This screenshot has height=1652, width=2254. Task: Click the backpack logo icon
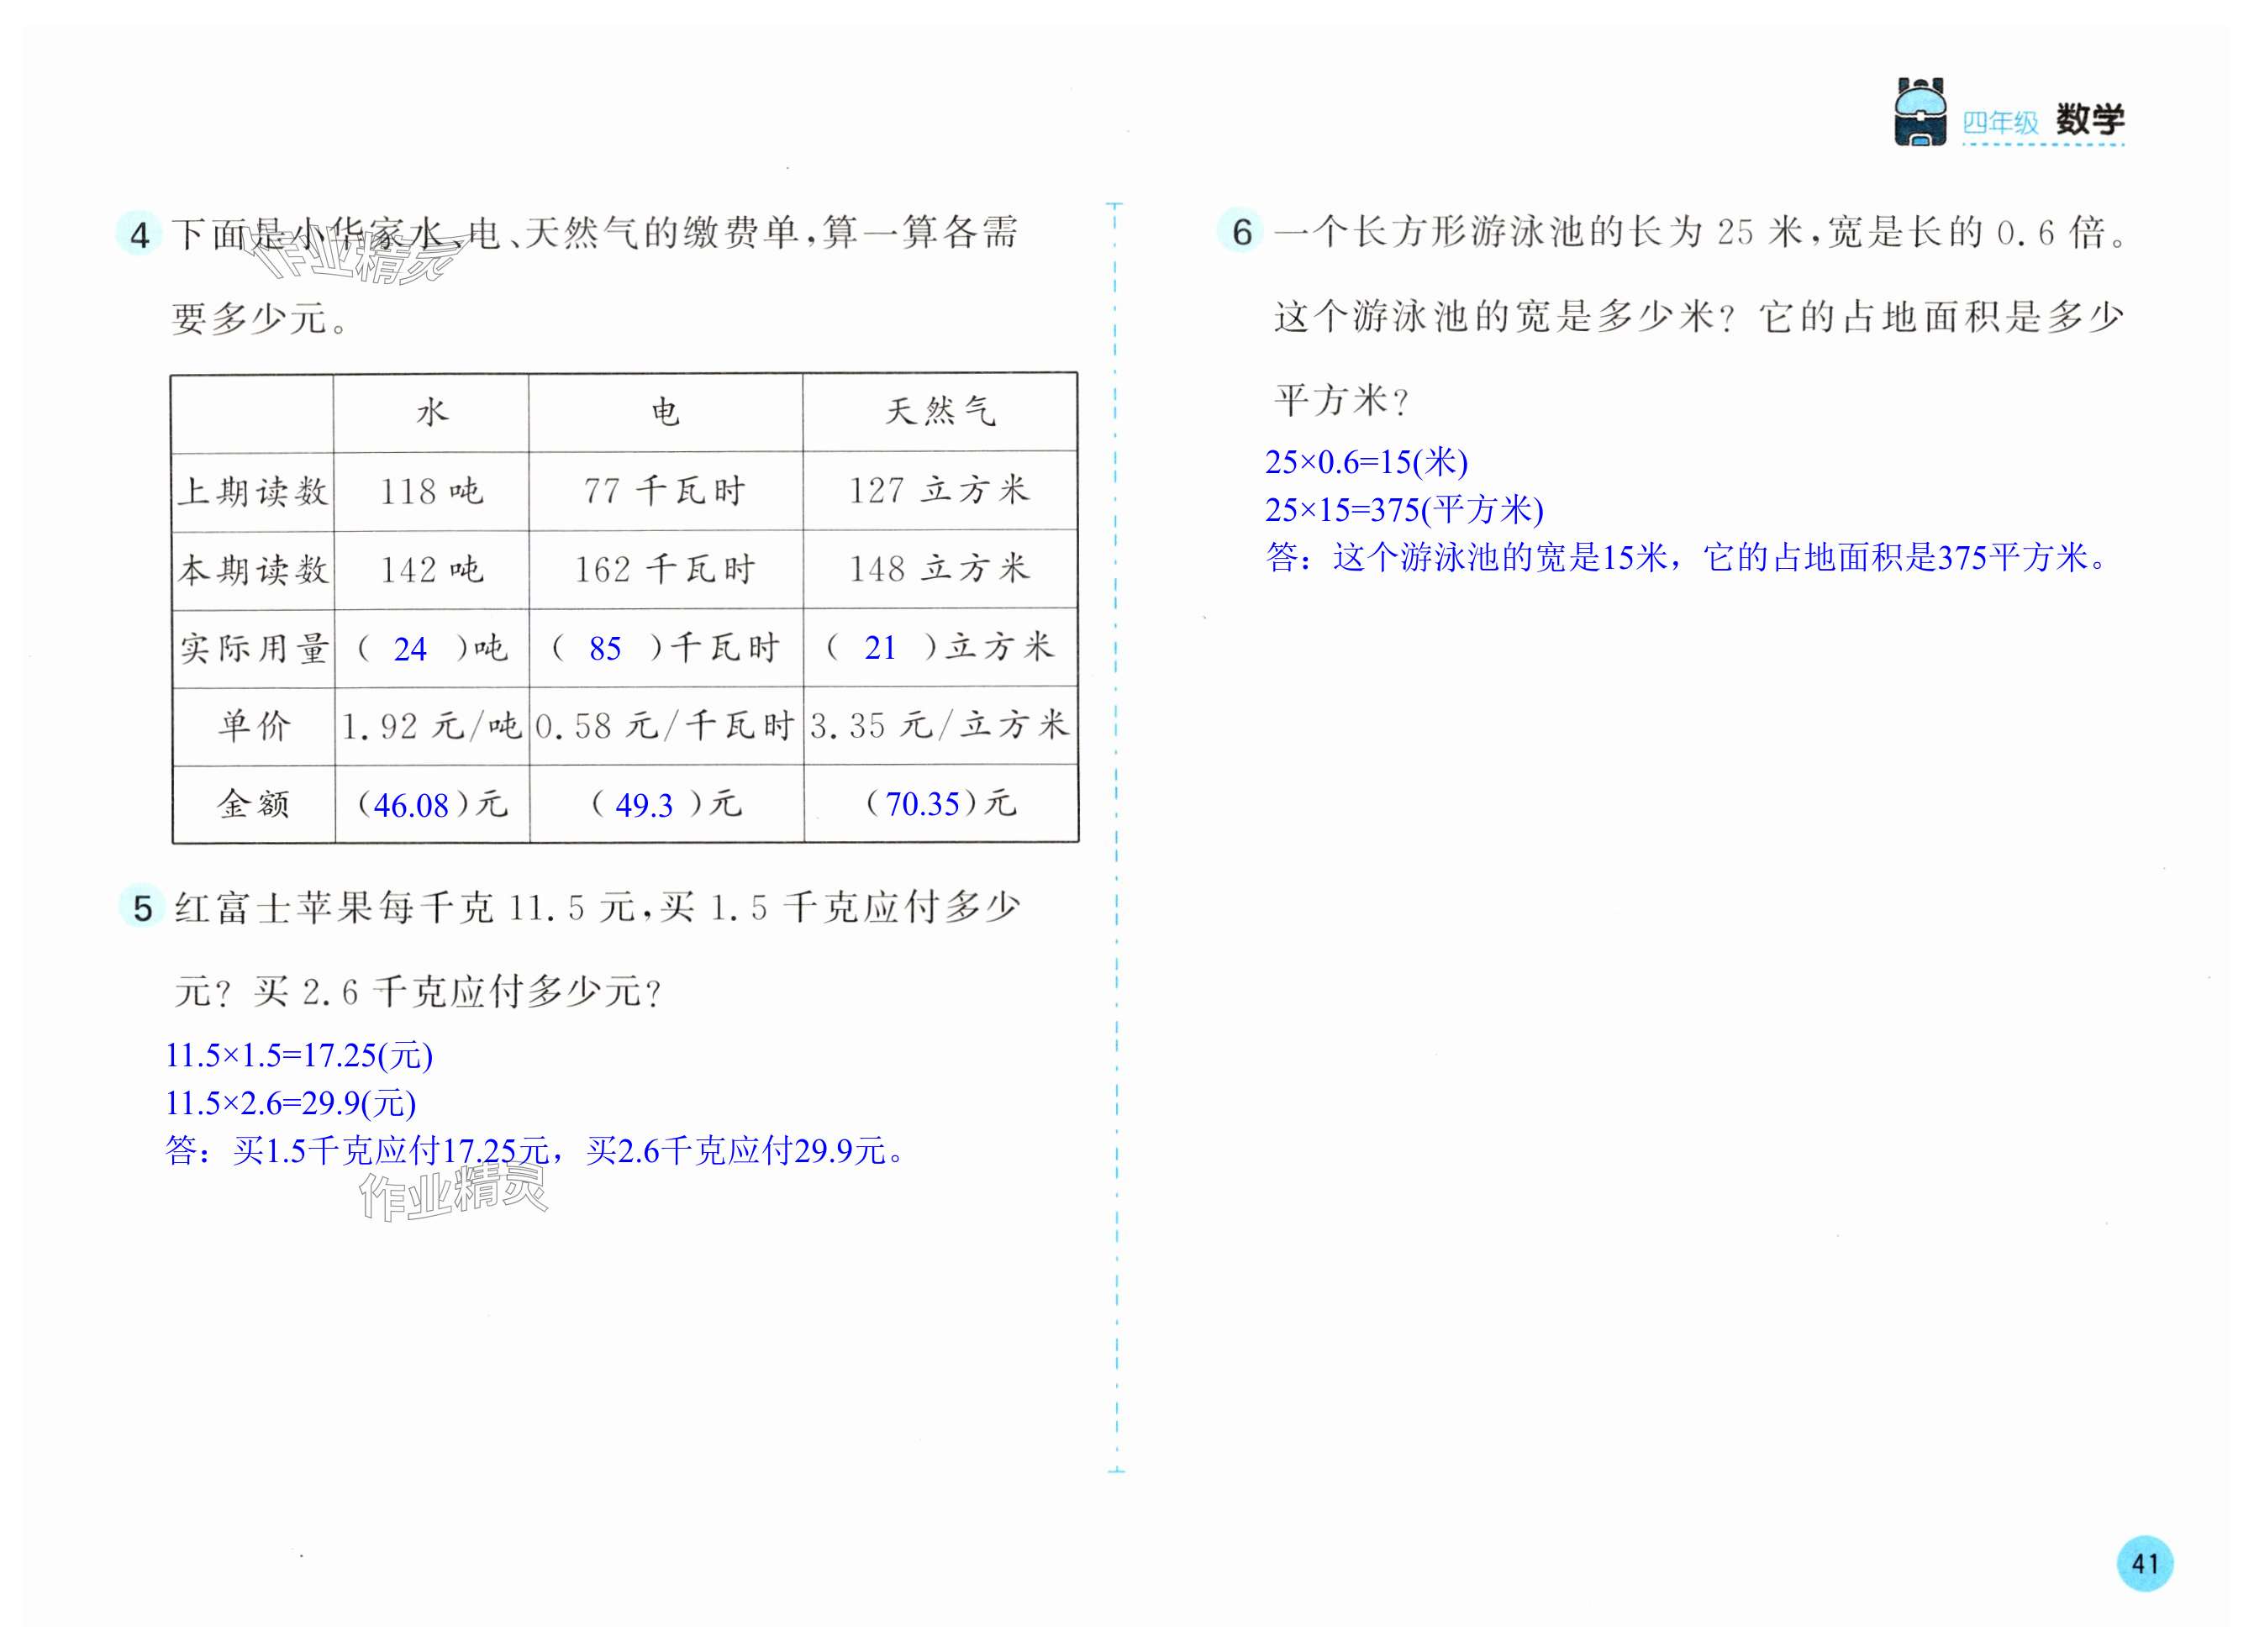coord(1920,113)
